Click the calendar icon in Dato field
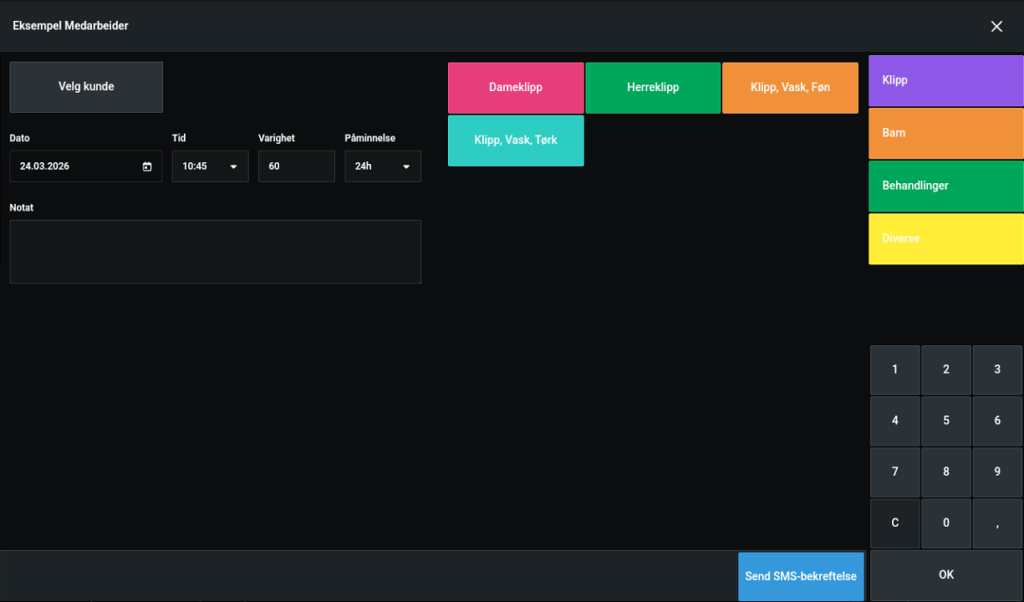This screenshot has width=1024, height=602. (147, 167)
